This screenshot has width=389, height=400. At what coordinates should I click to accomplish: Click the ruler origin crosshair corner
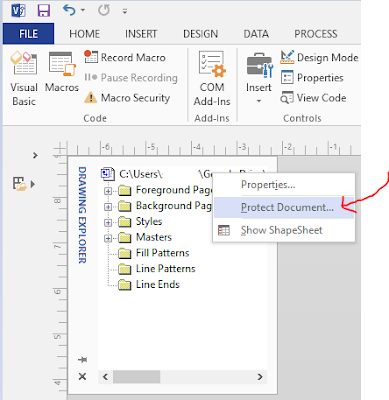click(60, 148)
